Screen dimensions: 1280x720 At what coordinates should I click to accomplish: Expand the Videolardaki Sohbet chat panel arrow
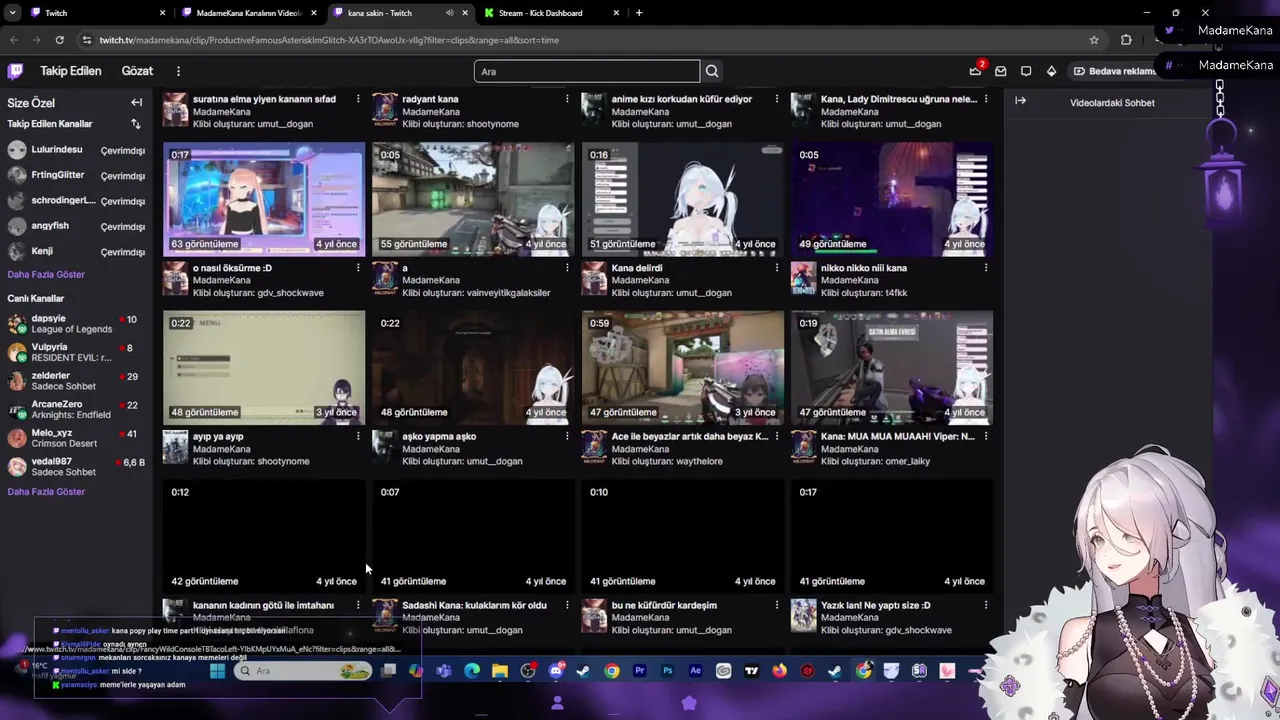(1020, 101)
